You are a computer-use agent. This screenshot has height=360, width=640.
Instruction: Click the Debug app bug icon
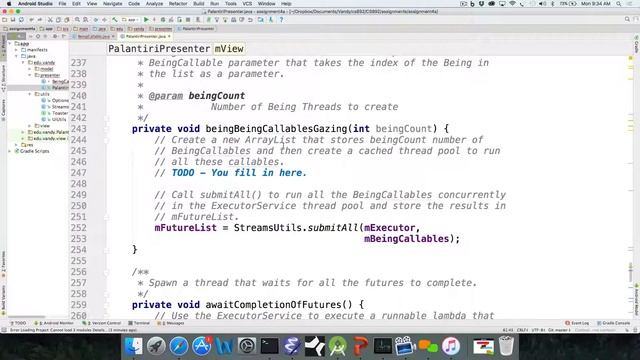tap(163, 20)
